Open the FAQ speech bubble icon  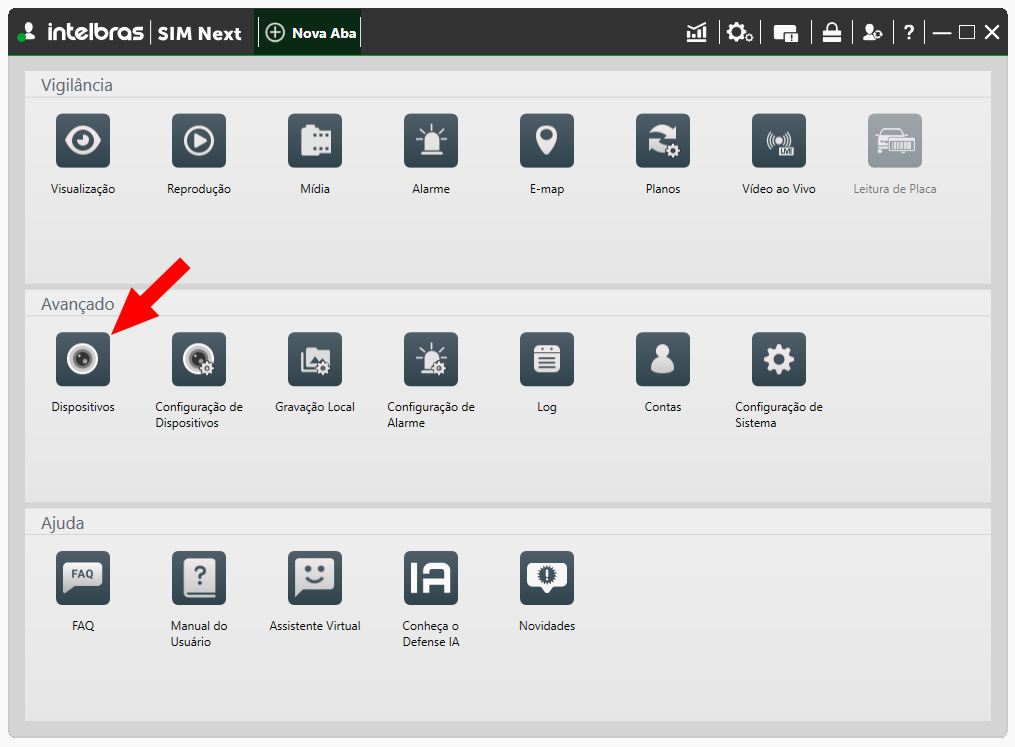[83, 577]
